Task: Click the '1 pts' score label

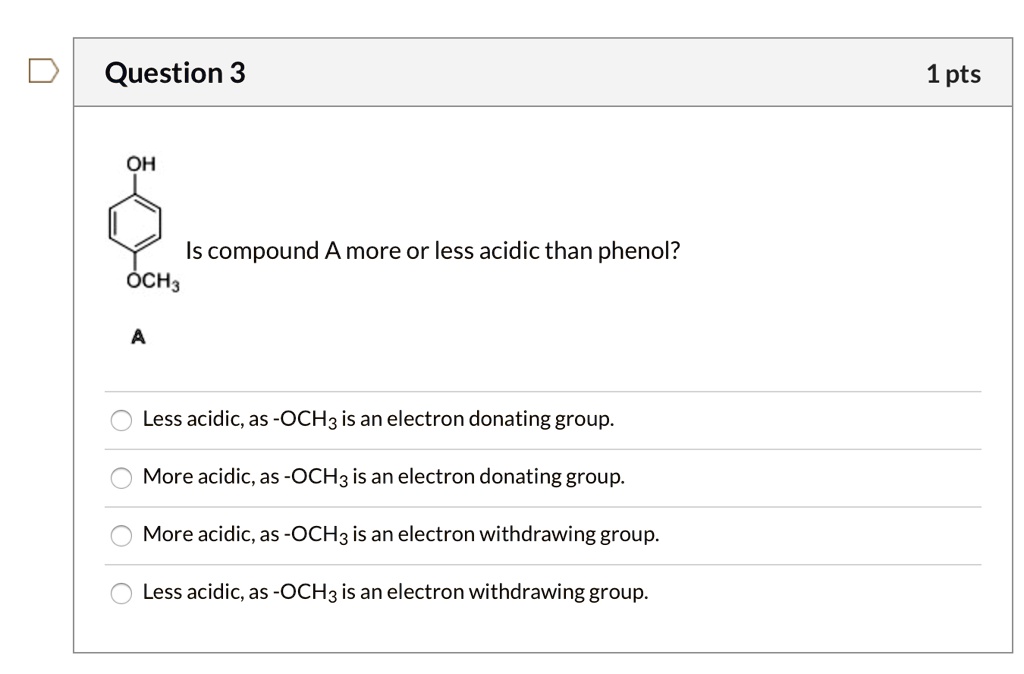Action: tap(953, 74)
